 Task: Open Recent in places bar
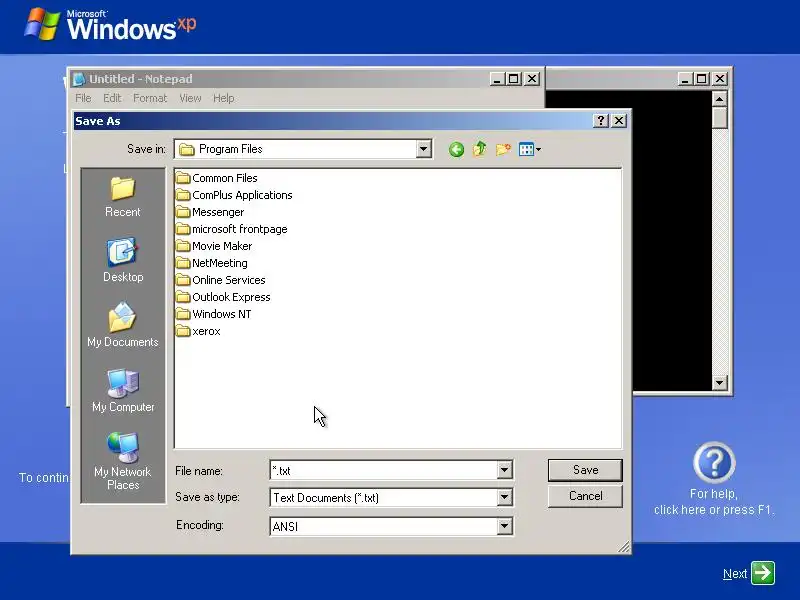point(122,197)
